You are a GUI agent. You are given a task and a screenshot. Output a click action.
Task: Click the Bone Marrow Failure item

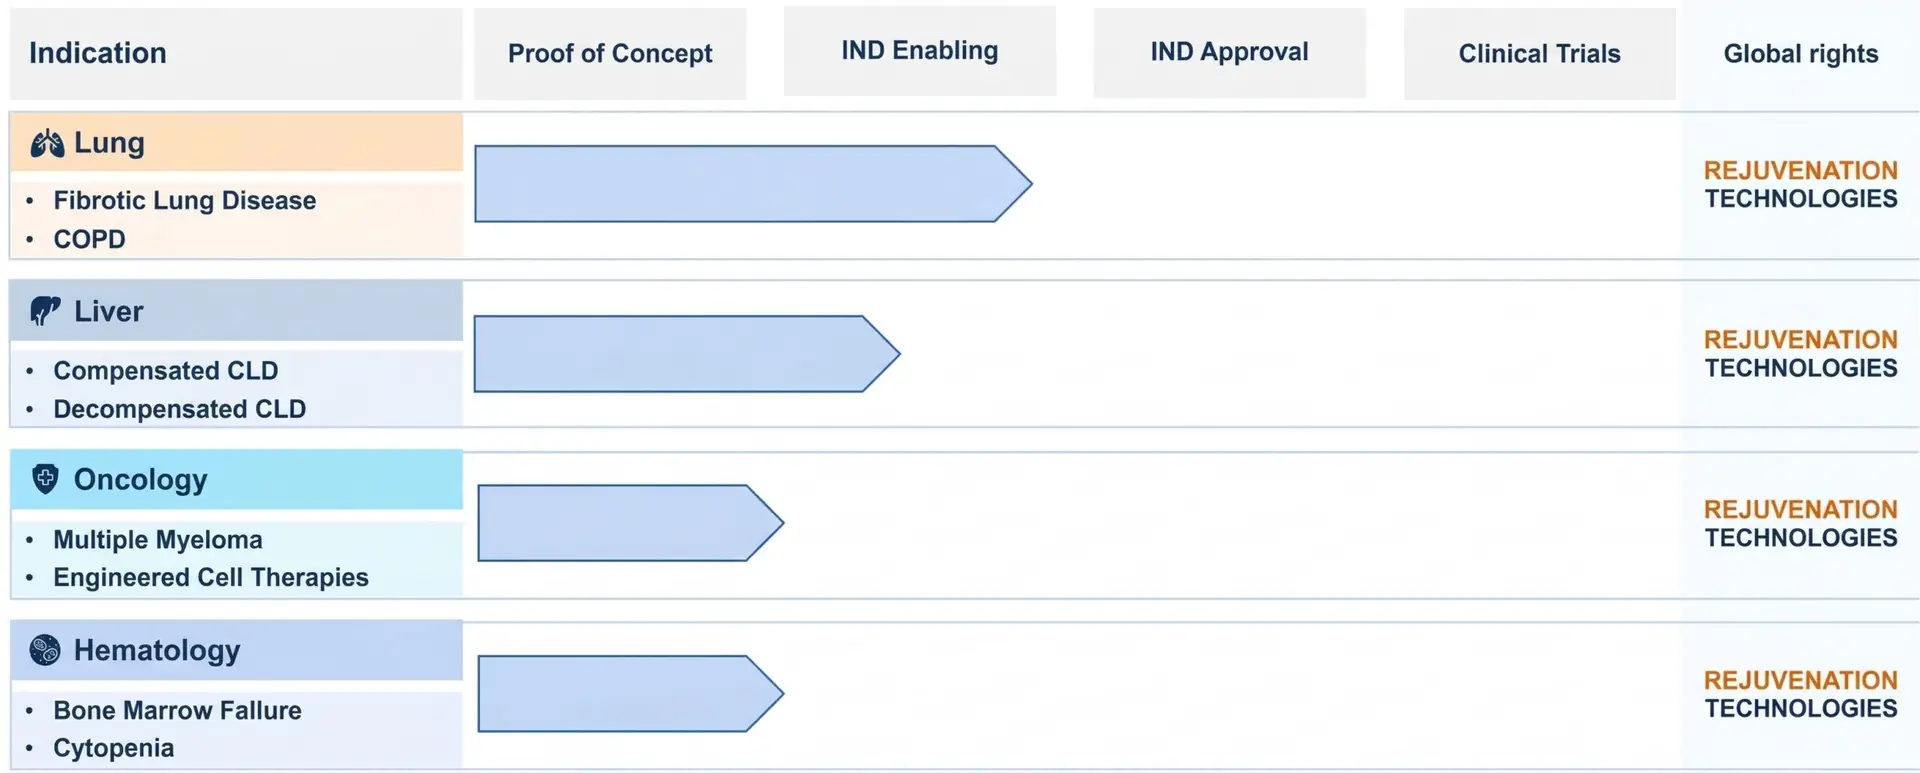[177, 711]
